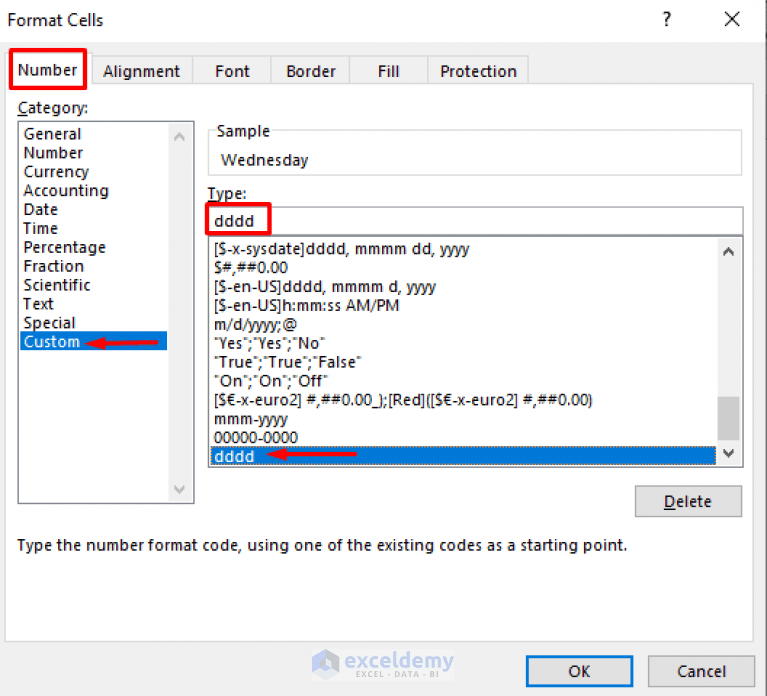The height and width of the screenshot is (696, 767).
Task: Switch to the Alignment tab
Action: point(141,71)
